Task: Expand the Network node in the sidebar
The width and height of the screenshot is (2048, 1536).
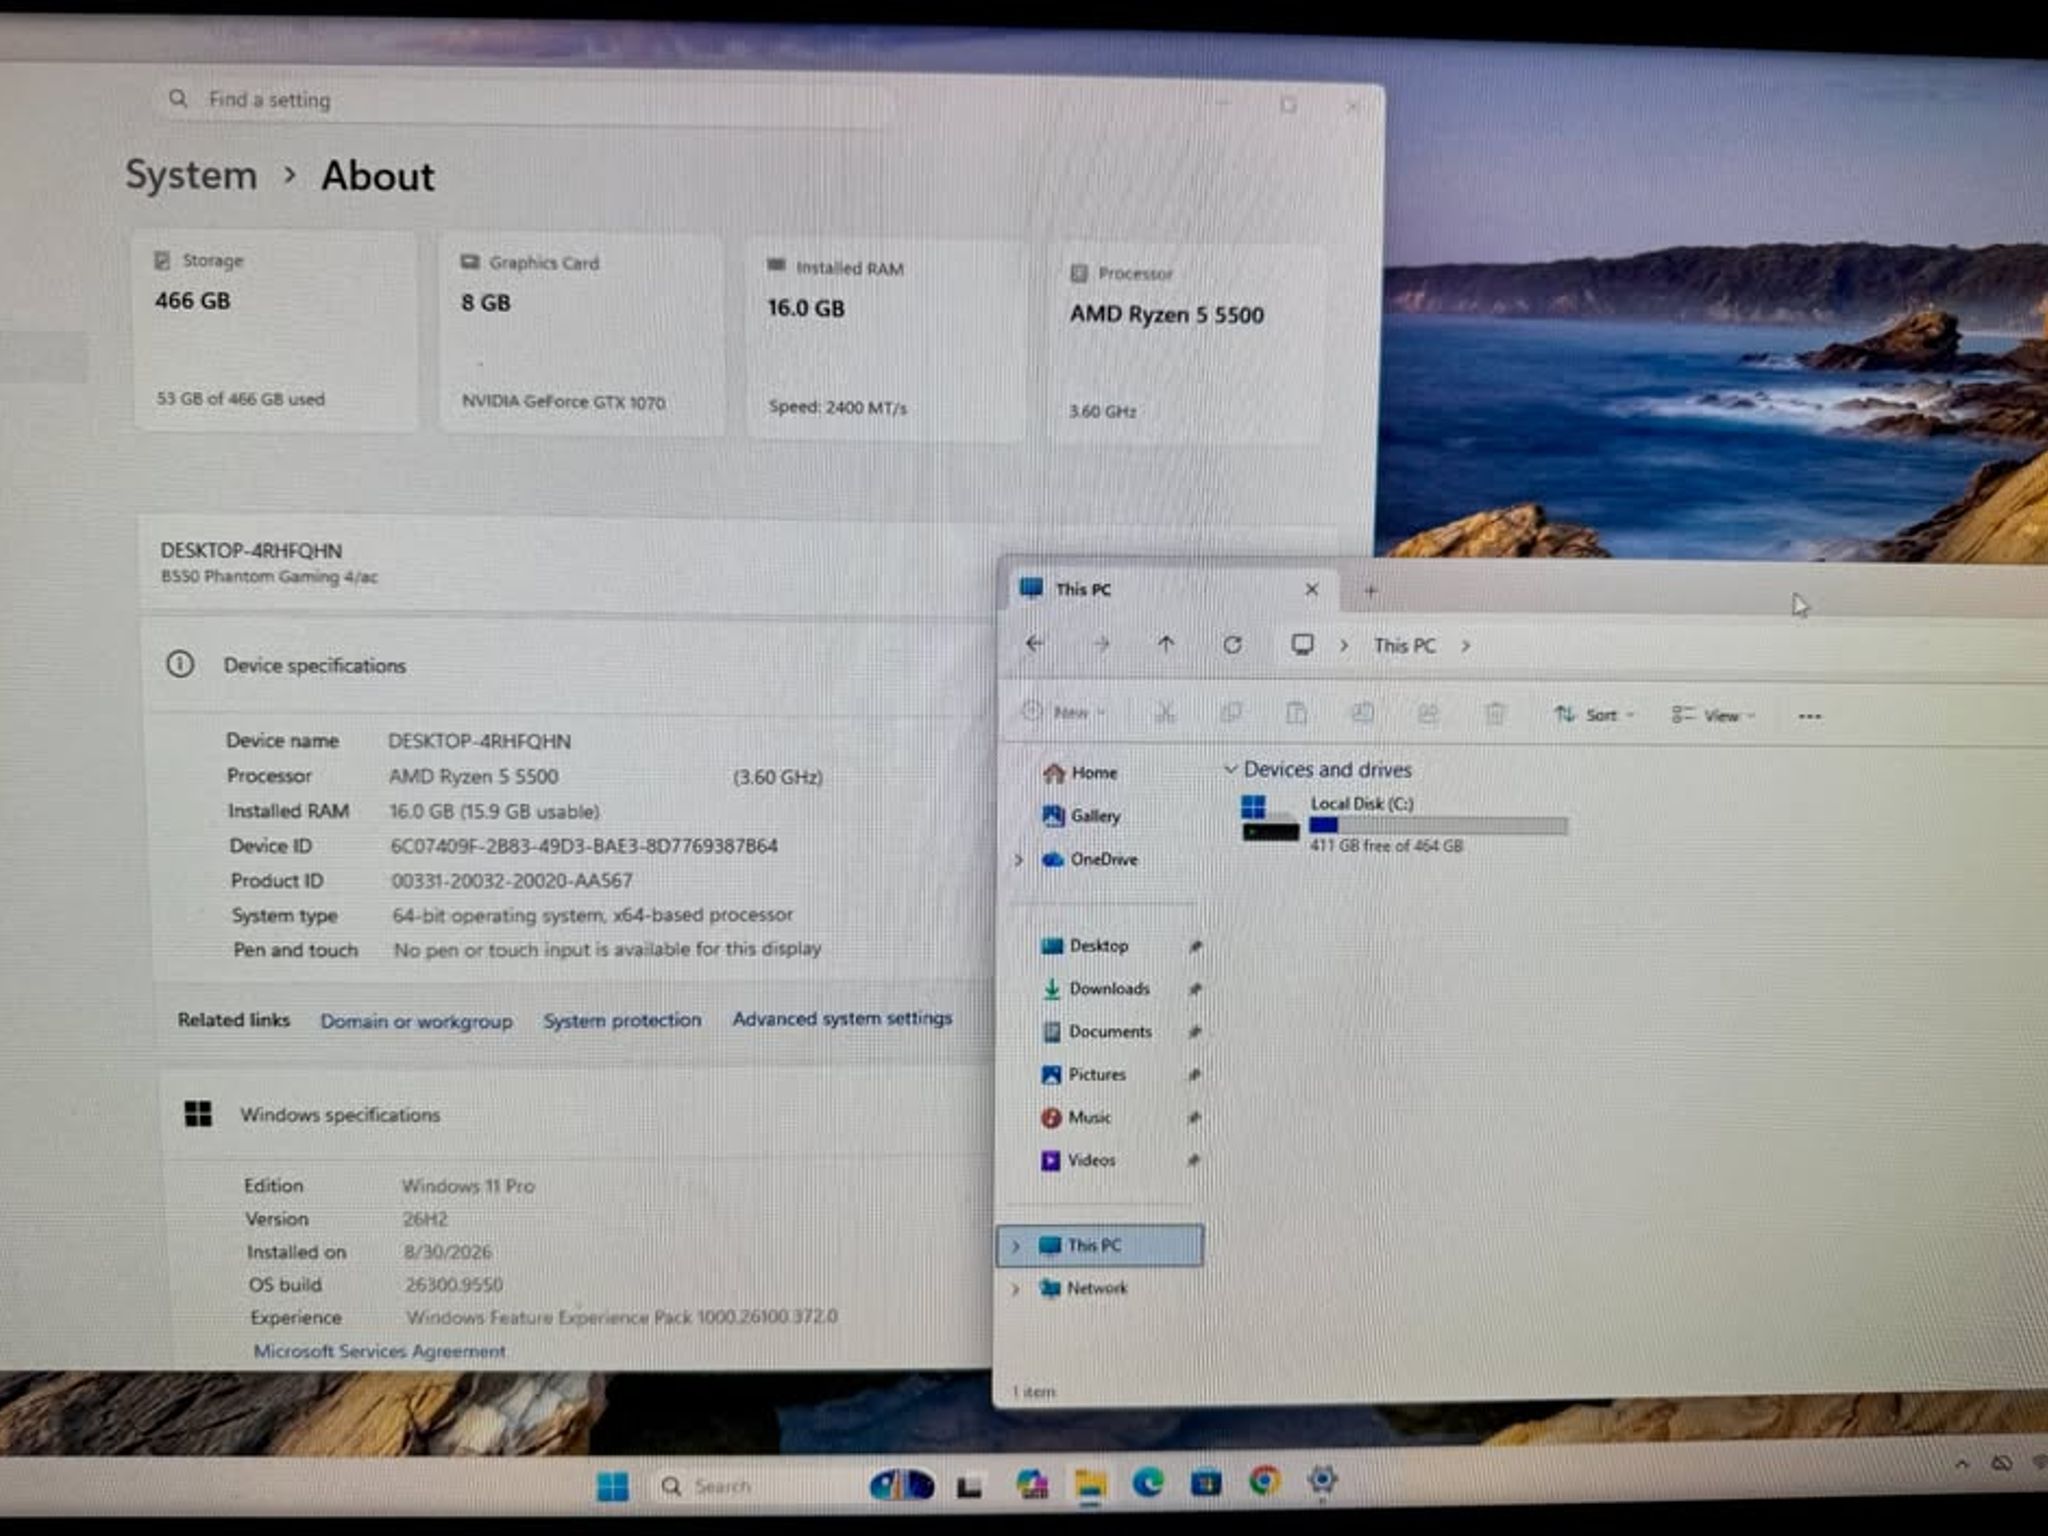Action: 1015,1288
